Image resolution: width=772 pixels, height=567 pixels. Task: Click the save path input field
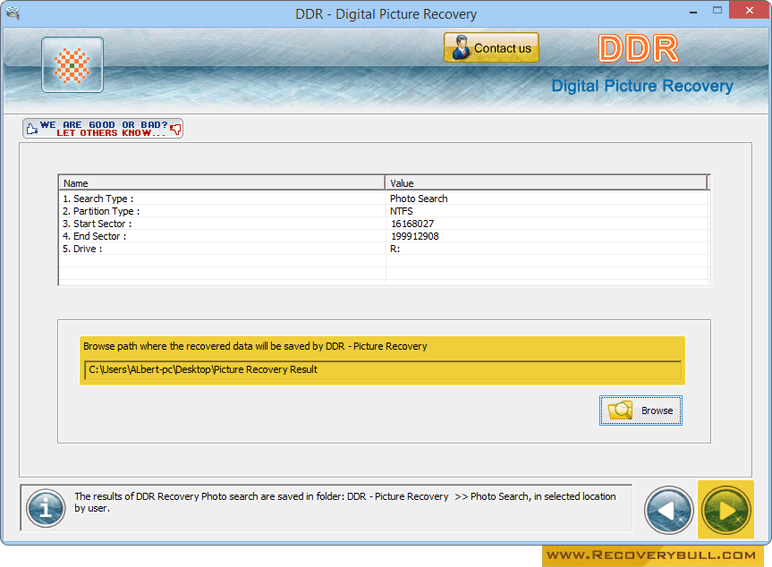click(x=383, y=370)
